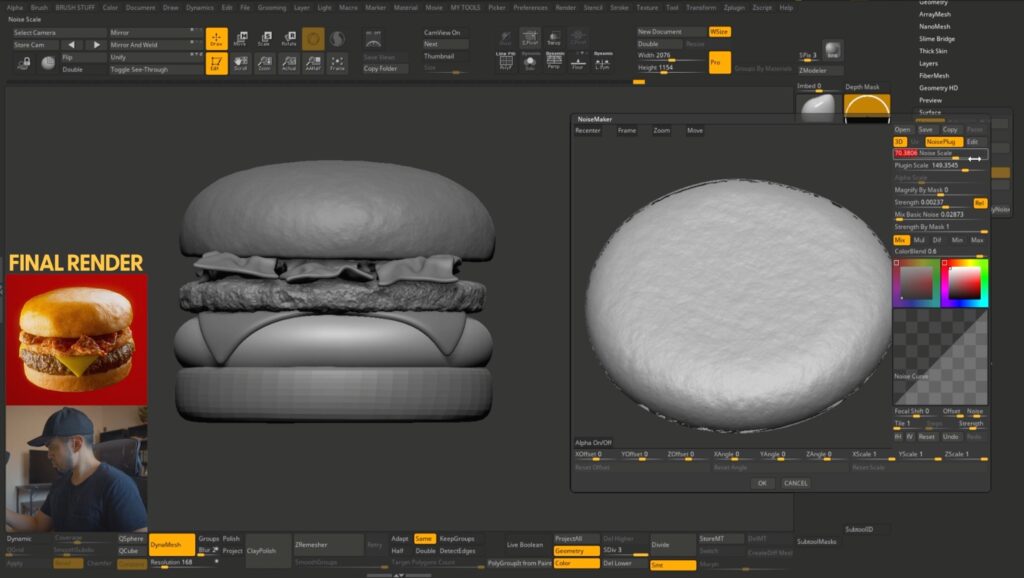Screen dimensions: 1024x578
Task: Click the Scroll canvas icon
Action: pyautogui.click(x=240, y=63)
